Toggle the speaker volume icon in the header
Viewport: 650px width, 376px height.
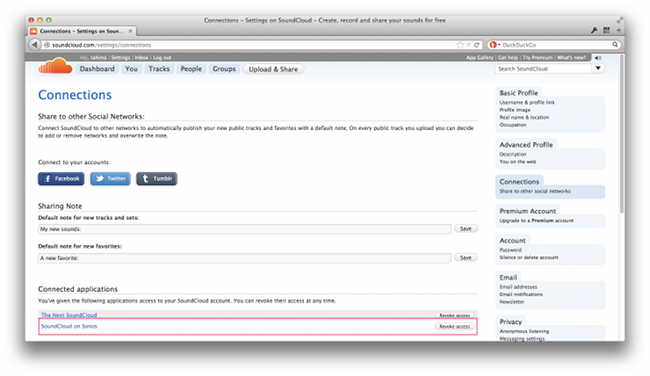pyautogui.click(x=598, y=58)
